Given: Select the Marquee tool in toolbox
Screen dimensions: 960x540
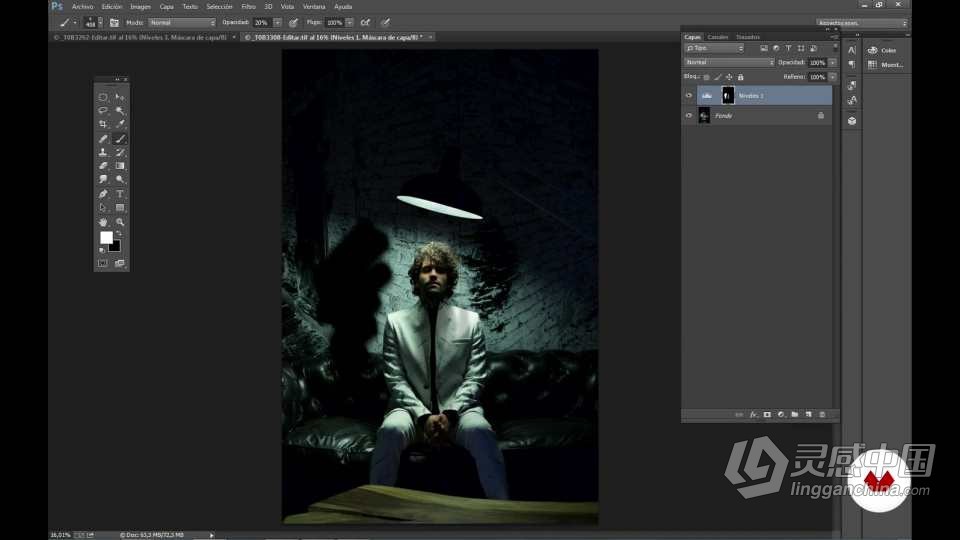Looking at the screenshot, I should point(103,97).
